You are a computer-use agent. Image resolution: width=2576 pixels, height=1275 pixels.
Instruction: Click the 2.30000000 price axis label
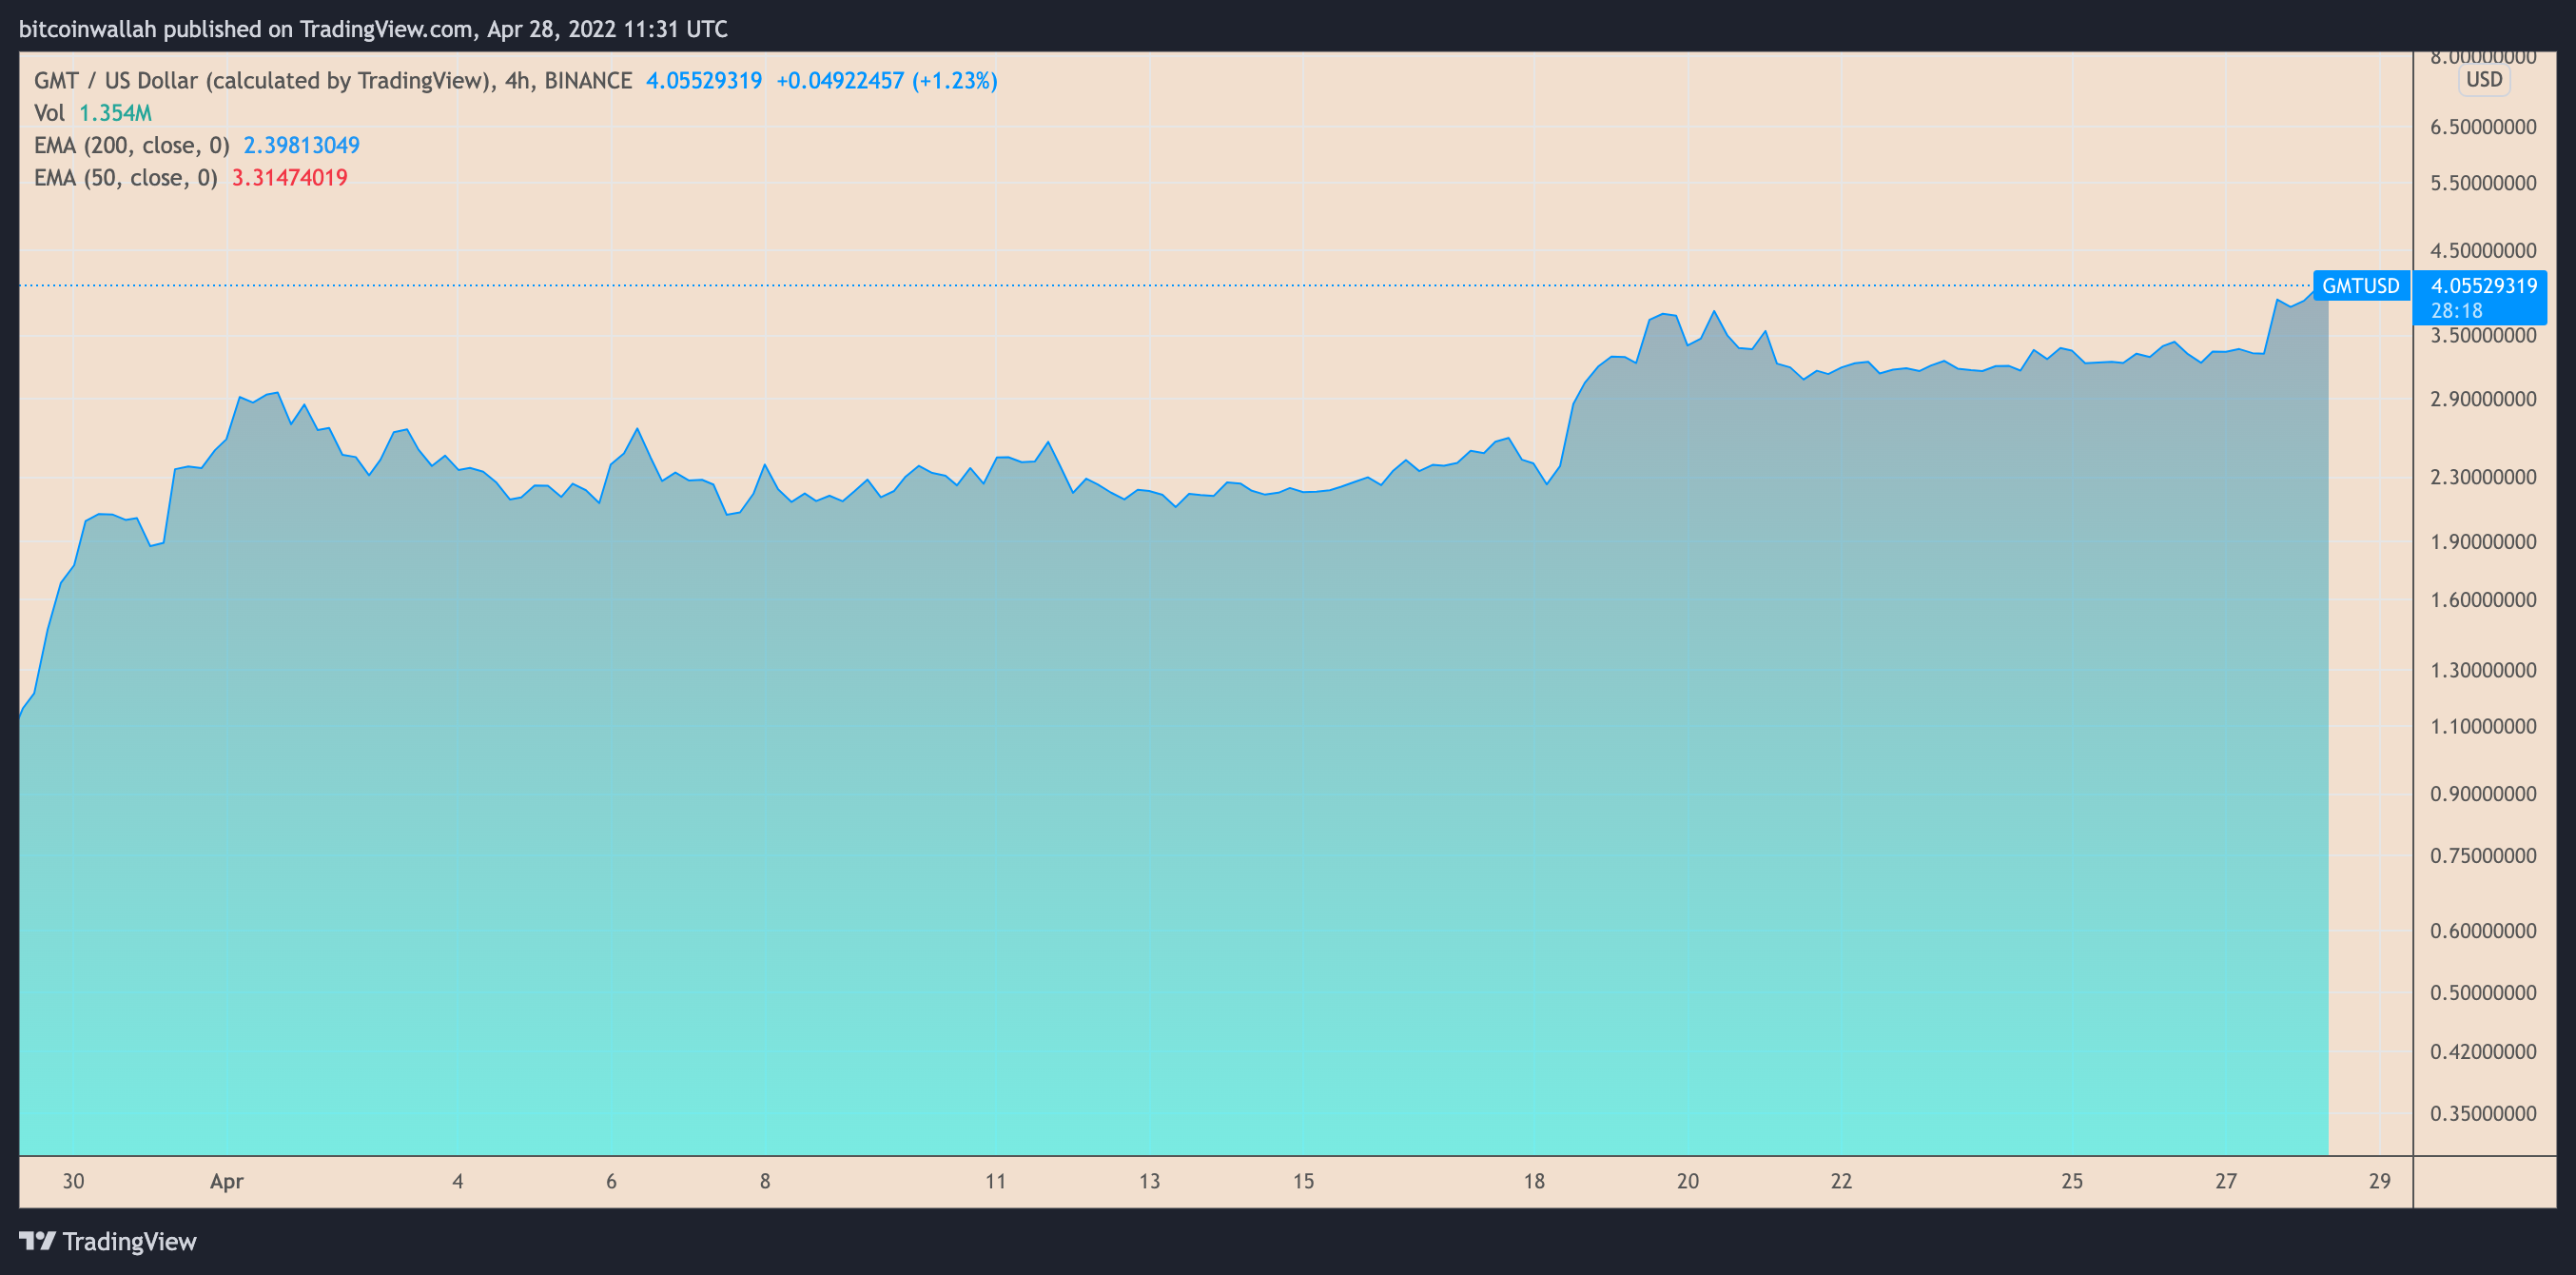2483,477
